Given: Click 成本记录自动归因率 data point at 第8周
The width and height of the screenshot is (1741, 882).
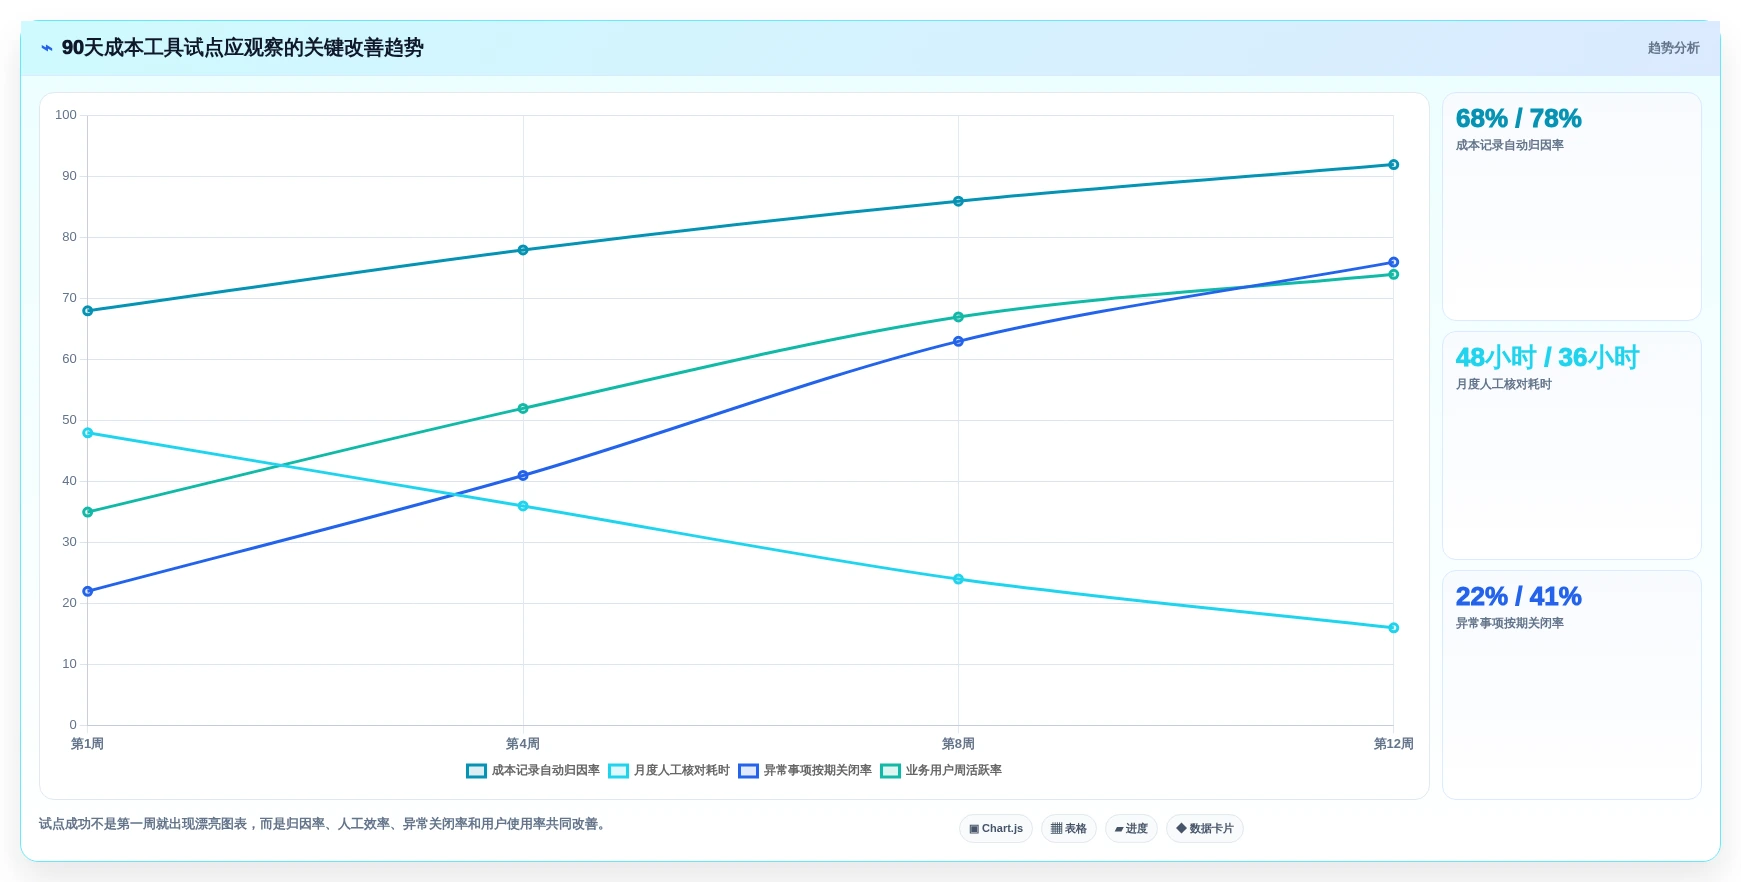Looking at the screenshot, I should [x=958, y=201].
